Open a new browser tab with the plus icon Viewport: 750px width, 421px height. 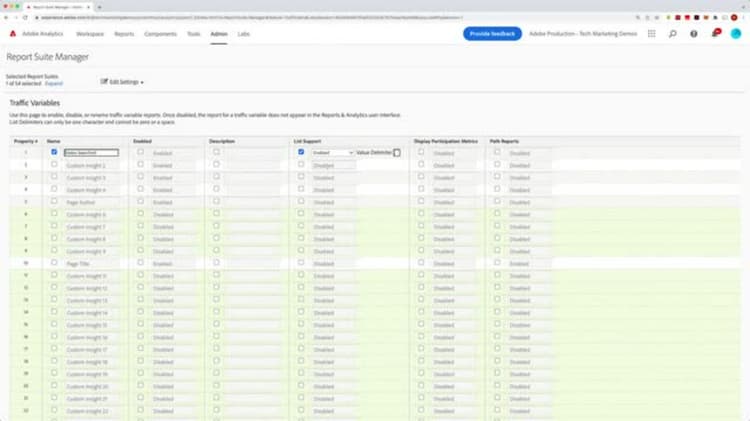tap(99, 7)
